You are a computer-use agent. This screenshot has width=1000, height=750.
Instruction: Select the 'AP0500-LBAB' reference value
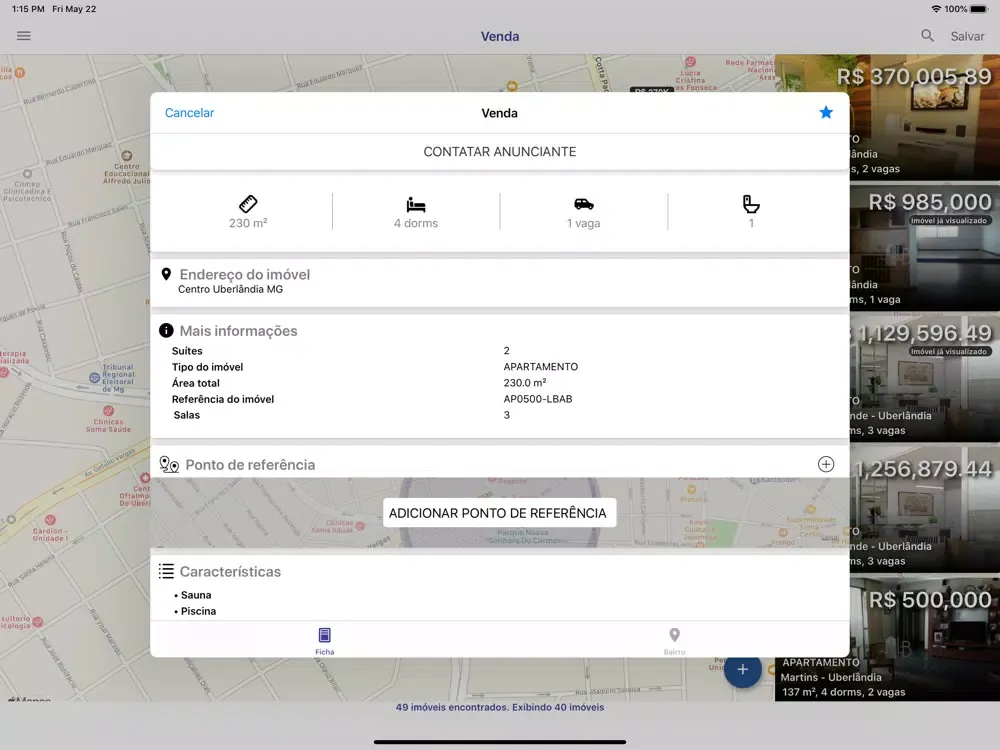click(538, 399)
